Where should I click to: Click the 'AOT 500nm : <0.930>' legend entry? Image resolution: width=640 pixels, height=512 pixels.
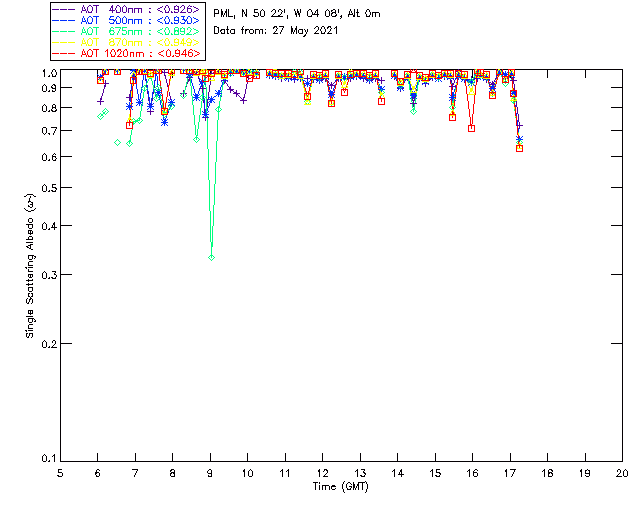(x=126, y=20)
